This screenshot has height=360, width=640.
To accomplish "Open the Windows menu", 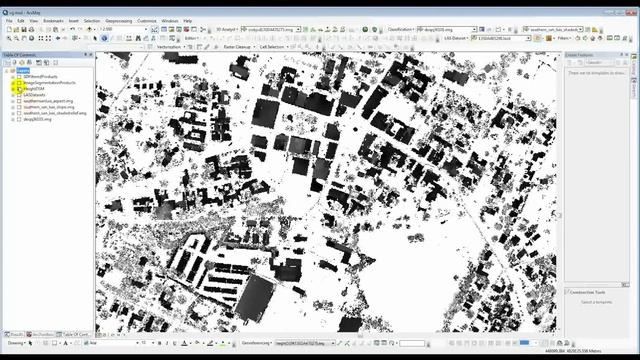I will [x=170, y=21].
